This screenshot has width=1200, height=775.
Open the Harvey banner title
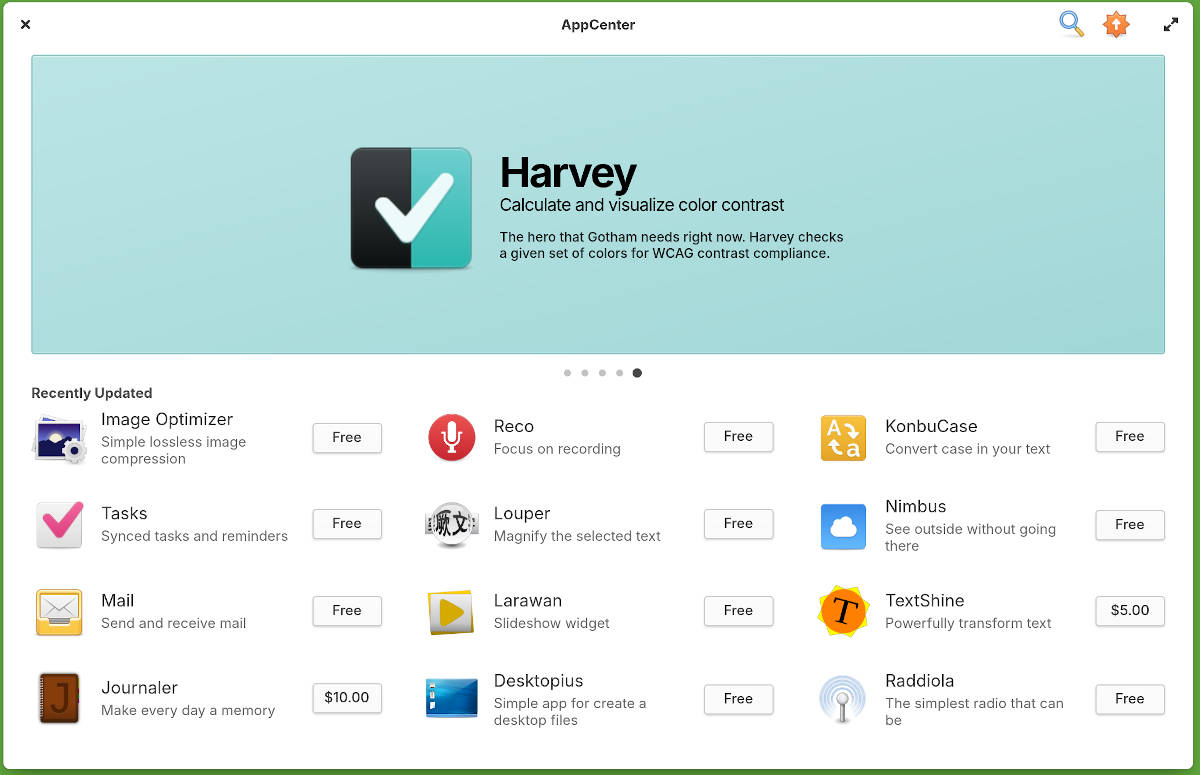[x=568, y=173]
